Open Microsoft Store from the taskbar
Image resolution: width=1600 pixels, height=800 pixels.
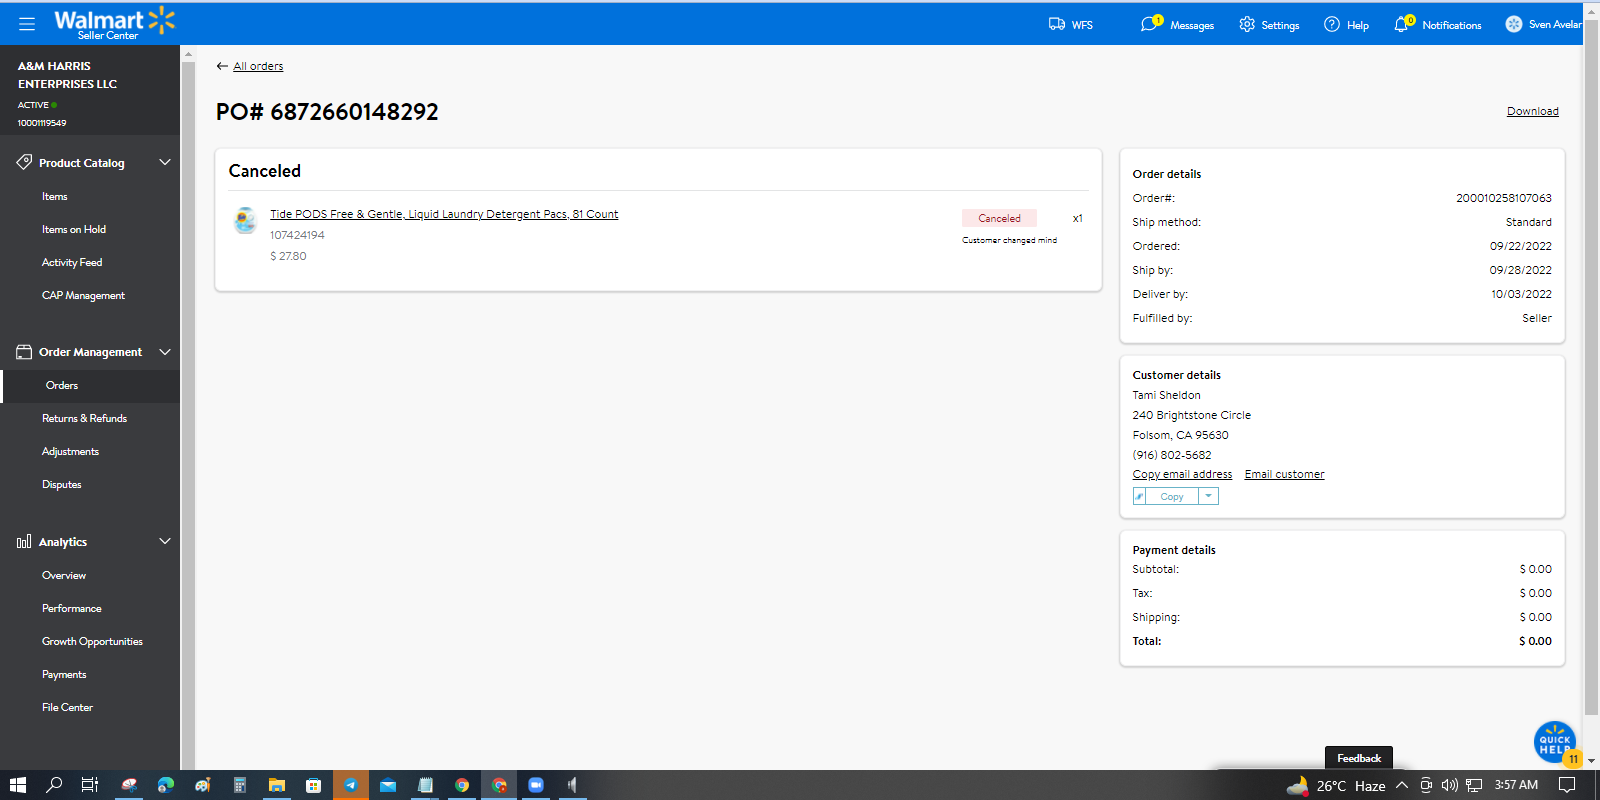314,785
